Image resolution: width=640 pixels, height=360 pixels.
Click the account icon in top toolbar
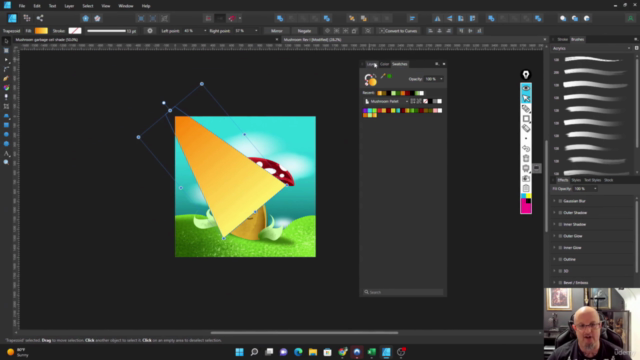(631, 18)
